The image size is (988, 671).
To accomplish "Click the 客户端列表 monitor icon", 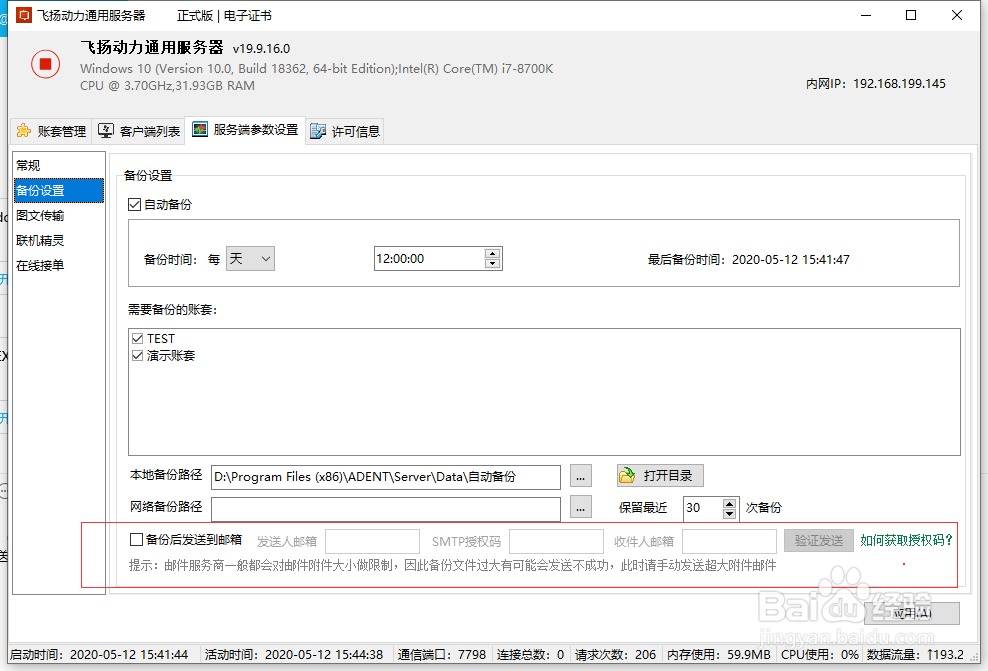I will click(x=105, y=130).
